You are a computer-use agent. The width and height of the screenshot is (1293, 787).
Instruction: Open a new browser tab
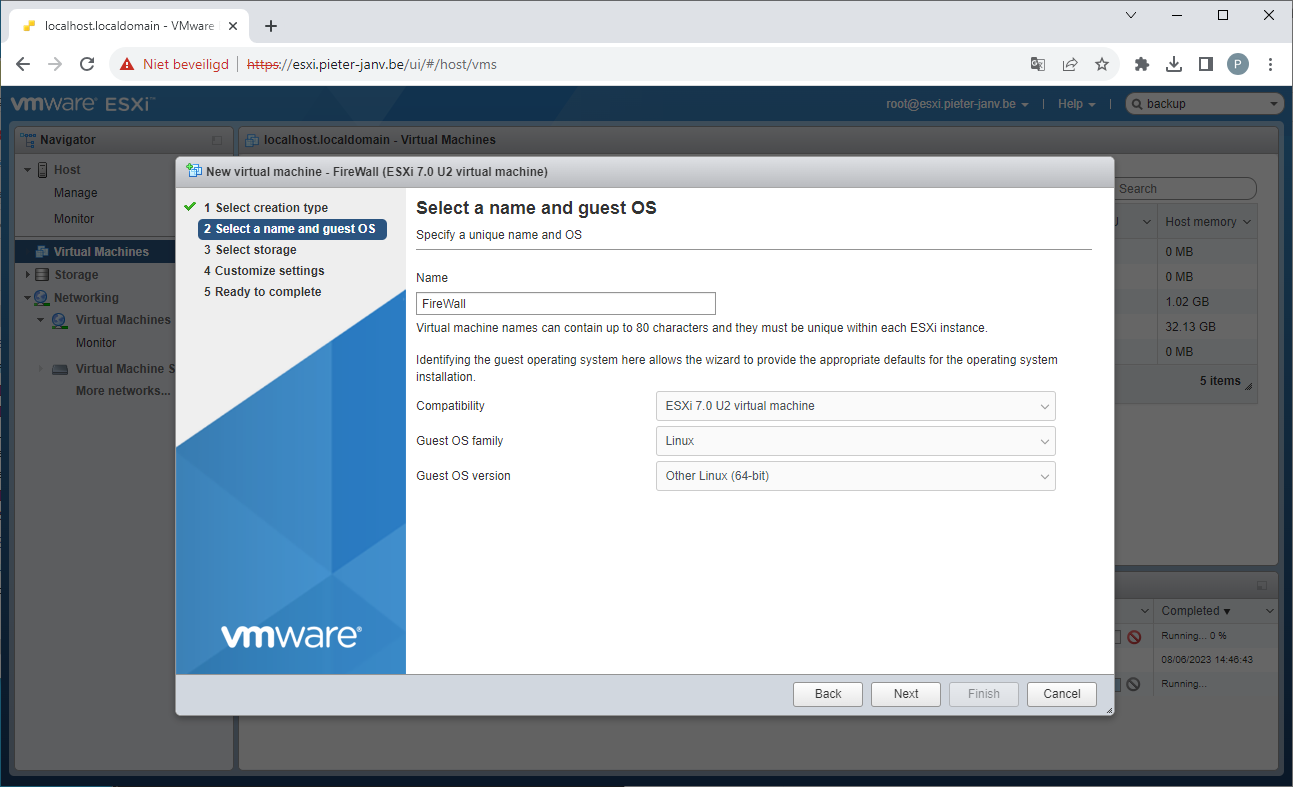[271, 26]
